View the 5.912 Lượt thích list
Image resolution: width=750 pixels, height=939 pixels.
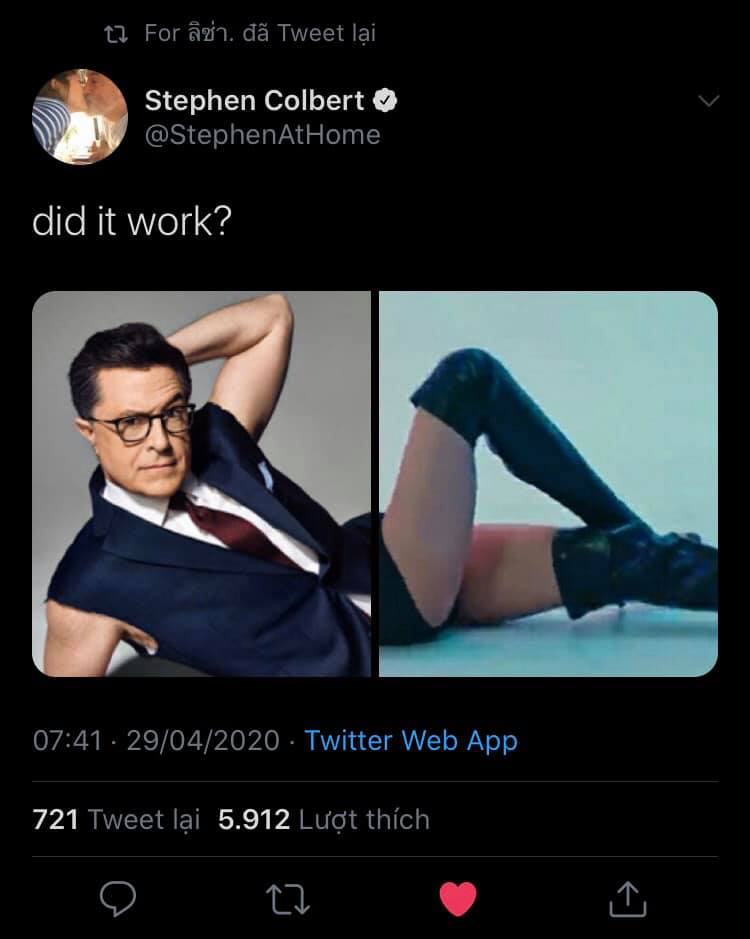(x=323, y=820)
